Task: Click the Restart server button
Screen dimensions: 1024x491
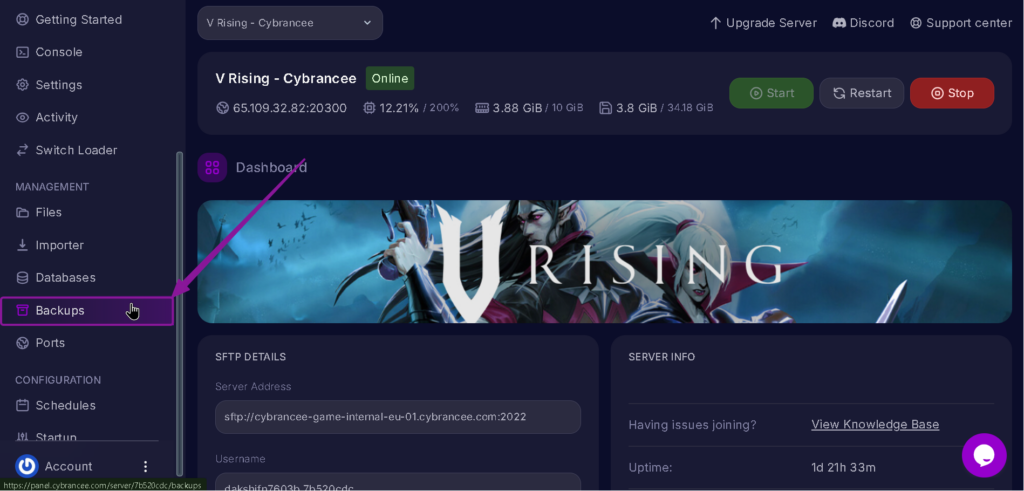Action: [x=861, y=93]
